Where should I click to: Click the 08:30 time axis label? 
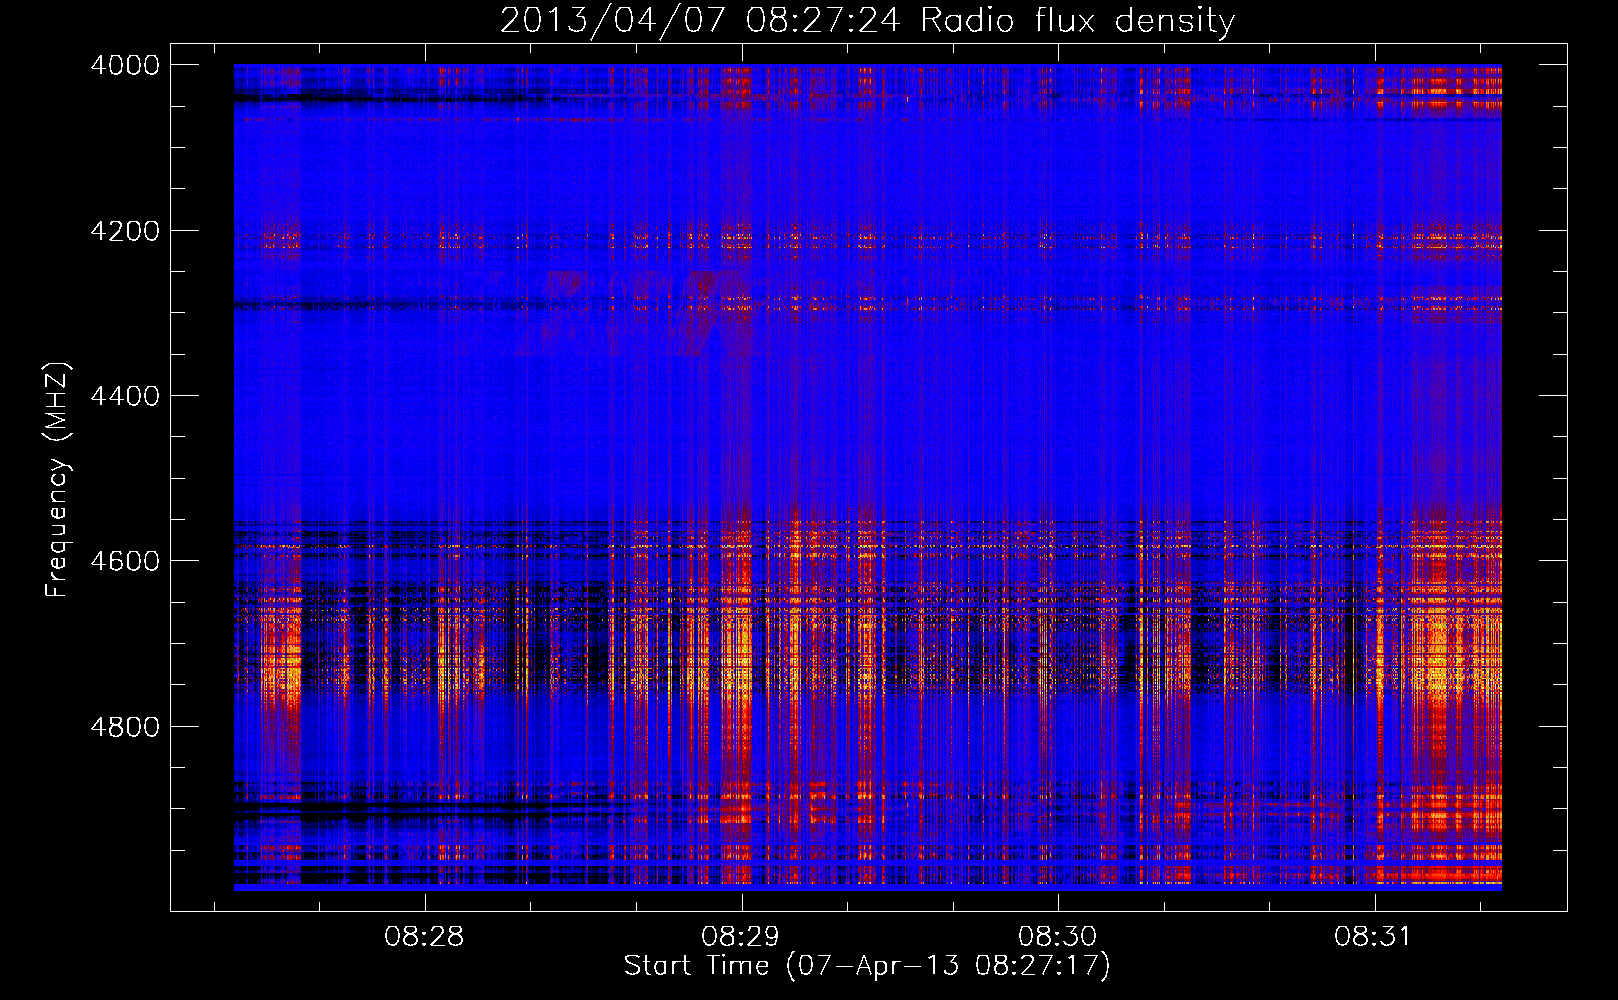coord(1057,937)
